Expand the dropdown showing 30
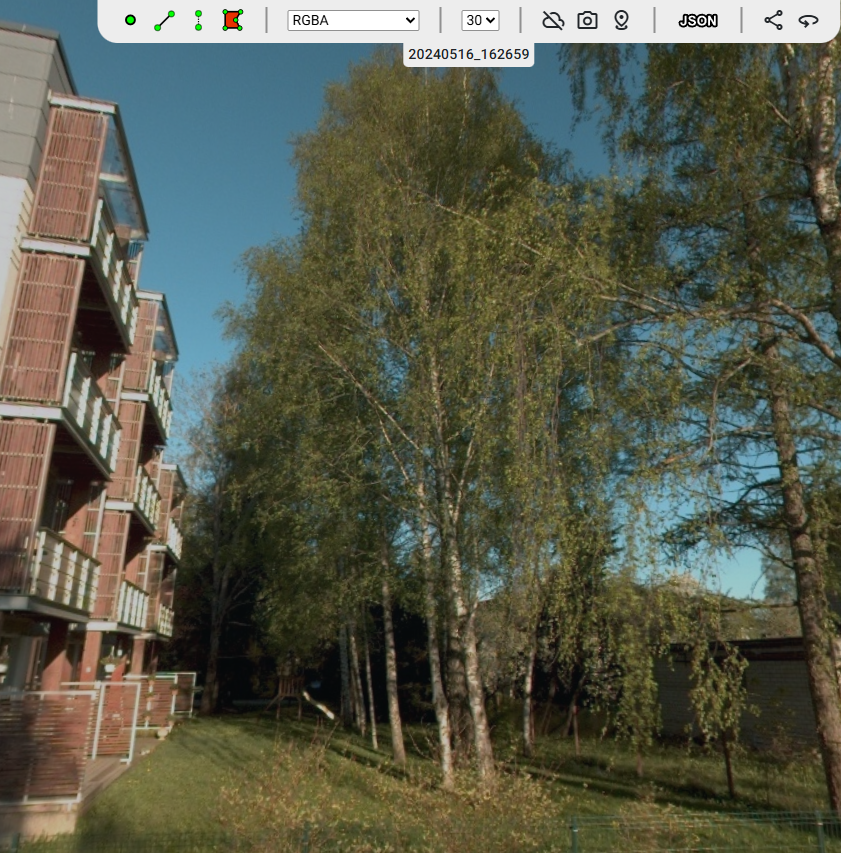 (480, 20)
